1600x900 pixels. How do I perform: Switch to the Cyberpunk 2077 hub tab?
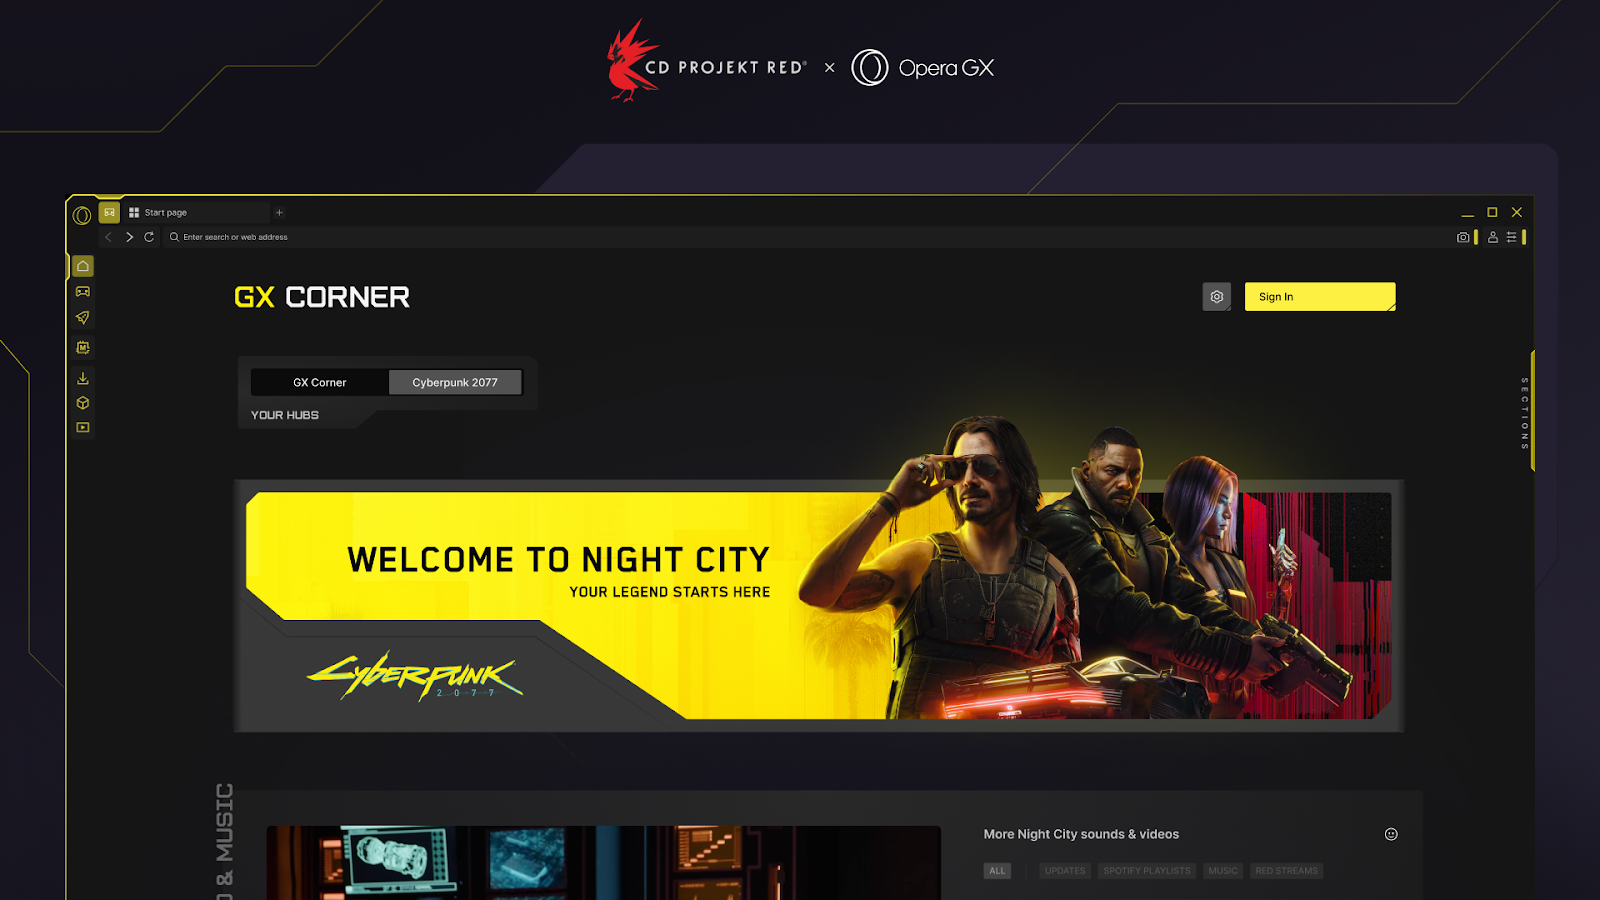455,382
